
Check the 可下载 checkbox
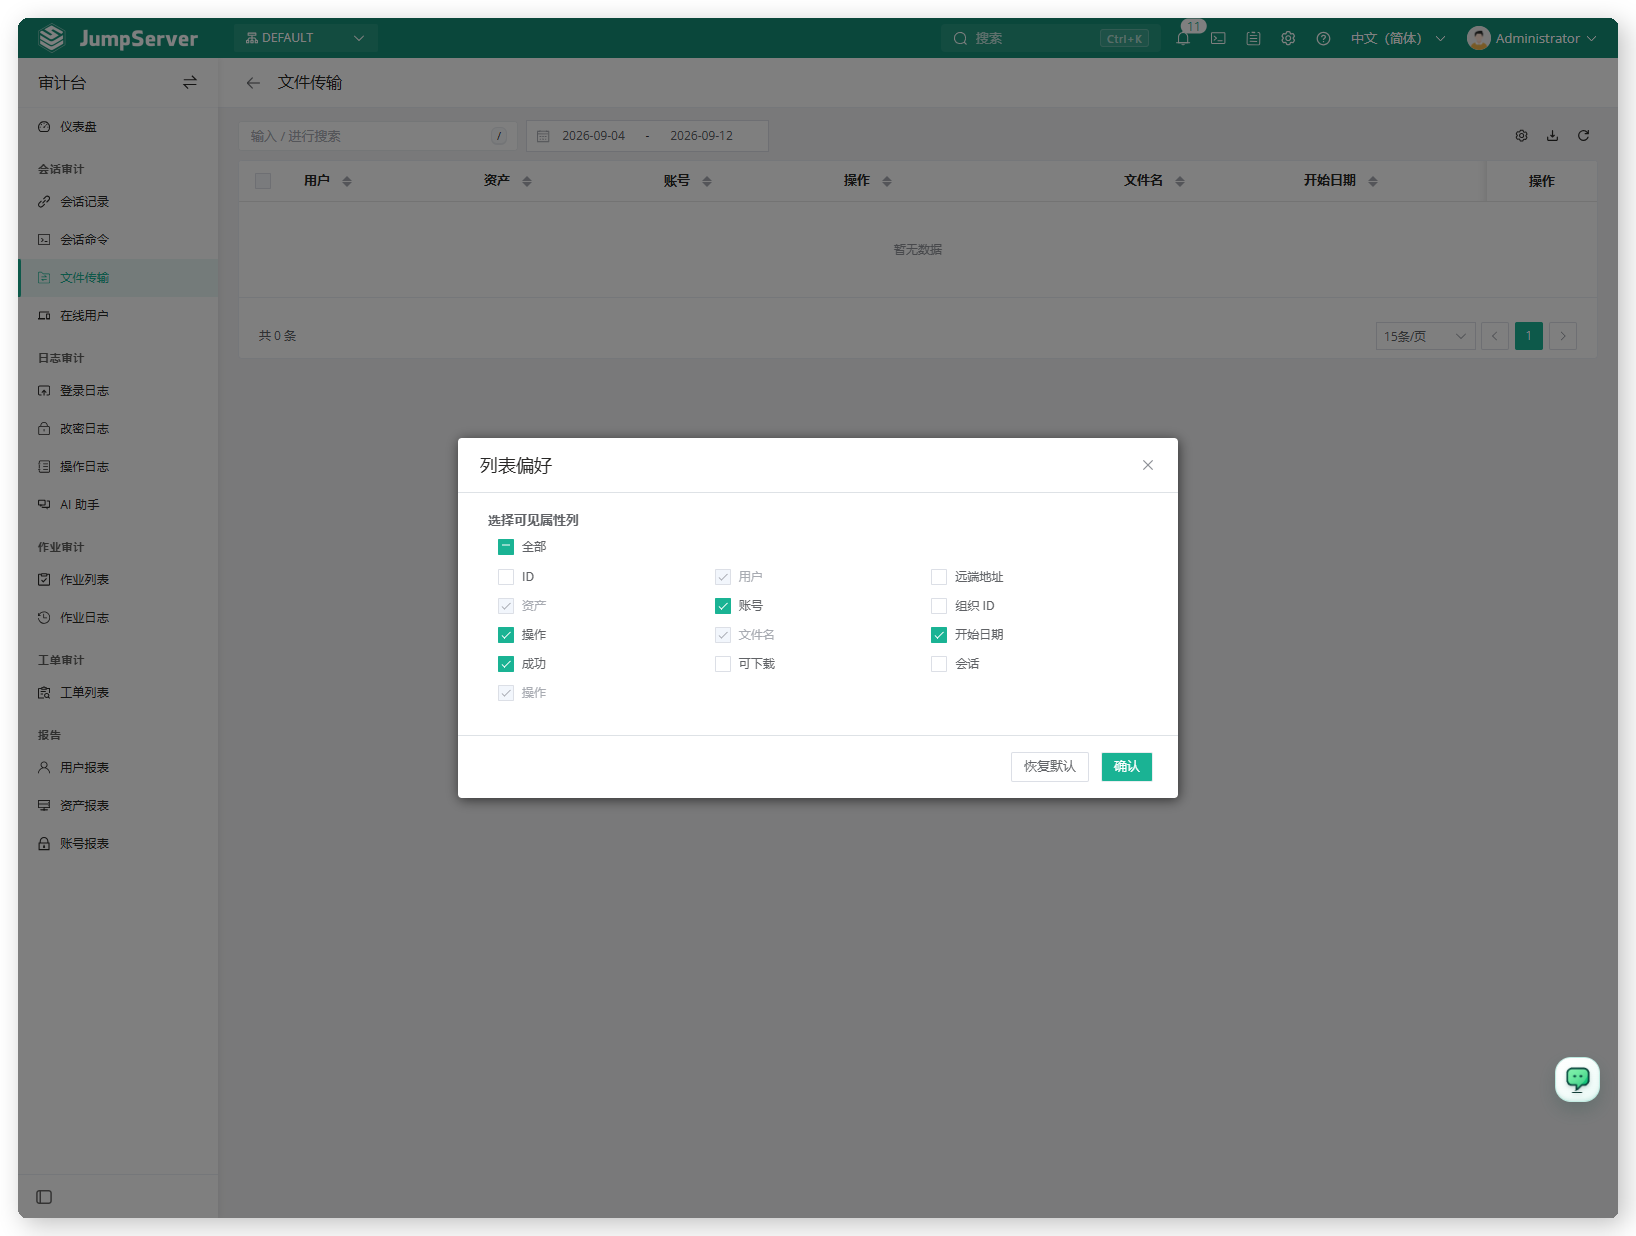point(723,664)
